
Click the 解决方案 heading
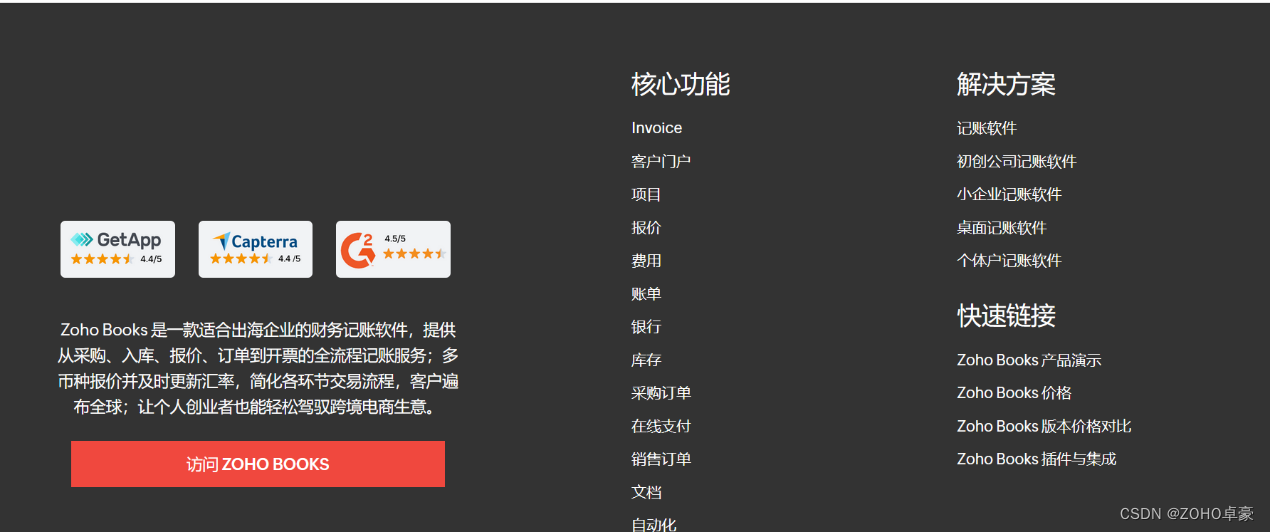[1006, 84]
